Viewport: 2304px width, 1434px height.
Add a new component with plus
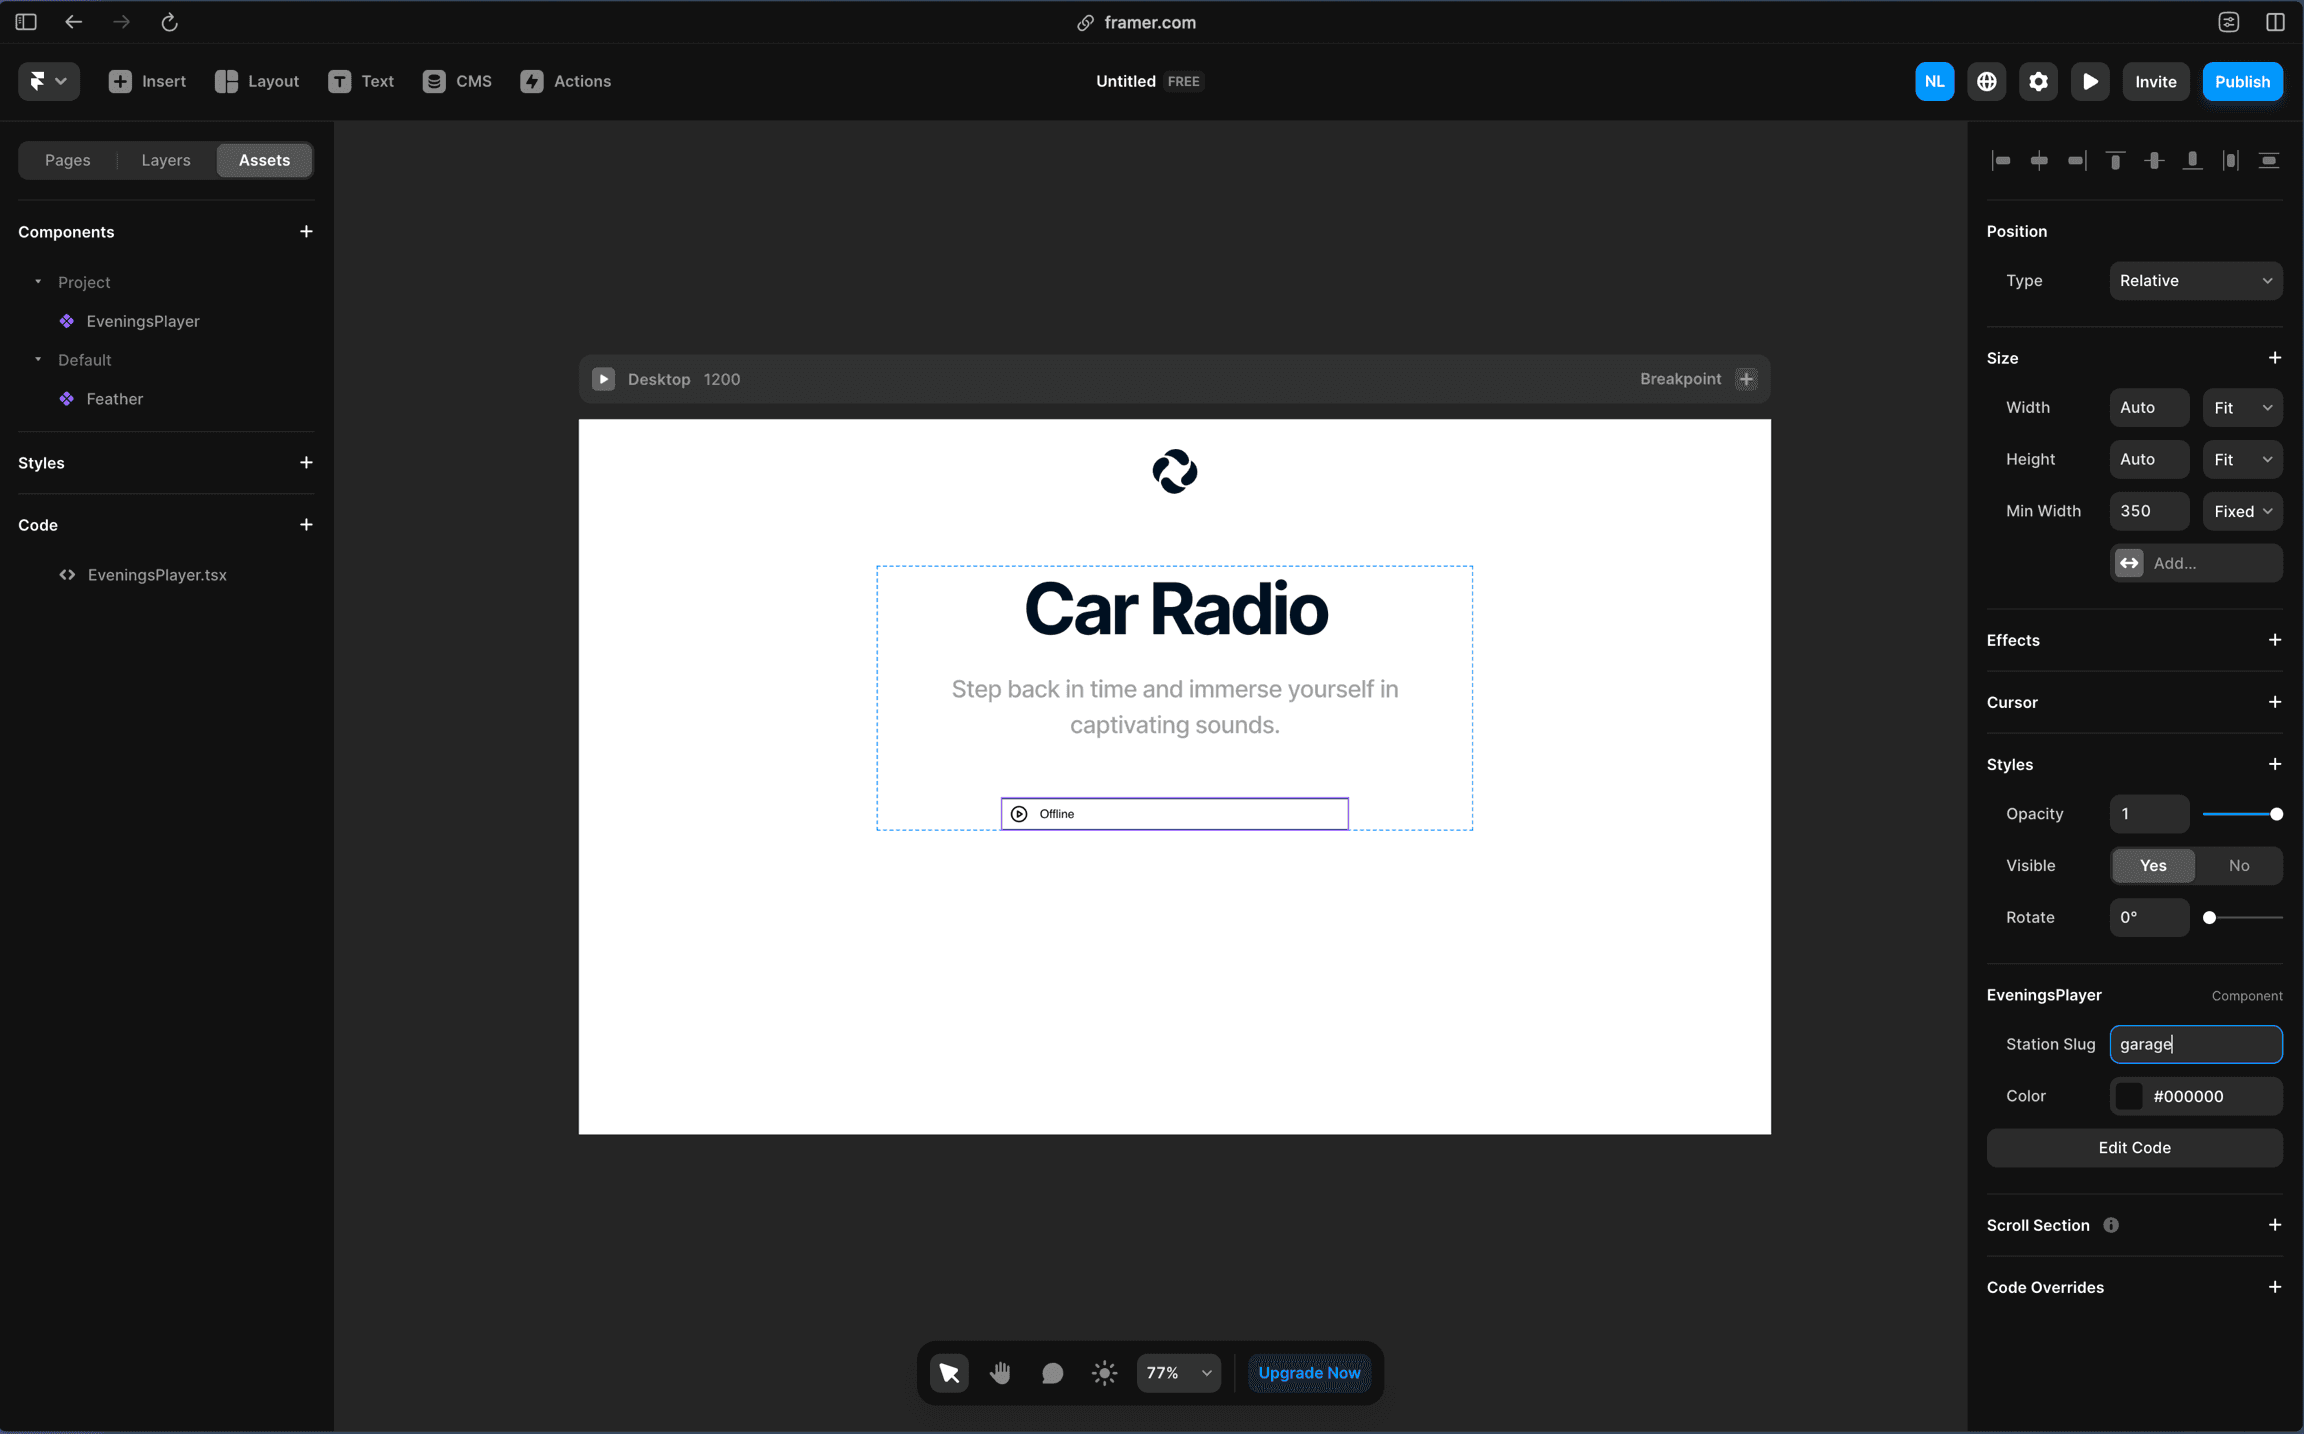pyautogui.click(x=306, y=231)
